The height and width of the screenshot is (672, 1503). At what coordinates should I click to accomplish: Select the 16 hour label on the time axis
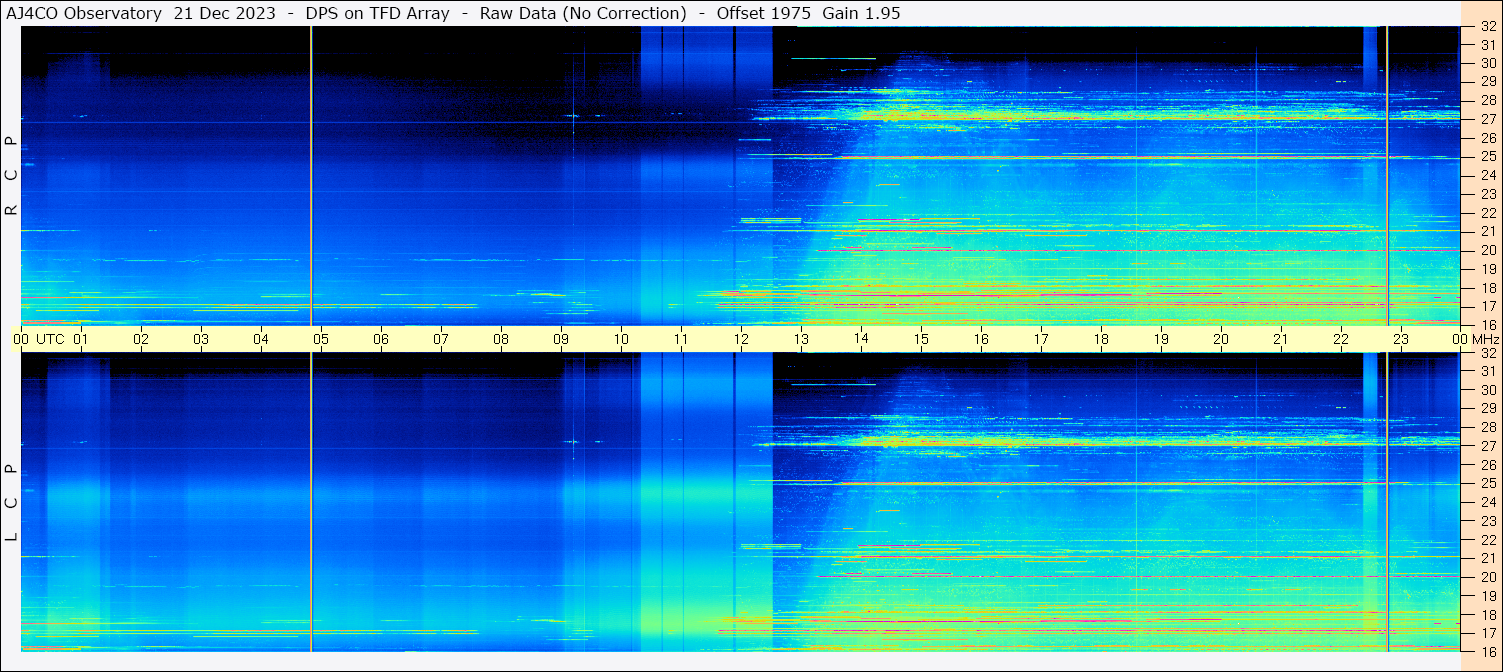[x=981, y=339]
